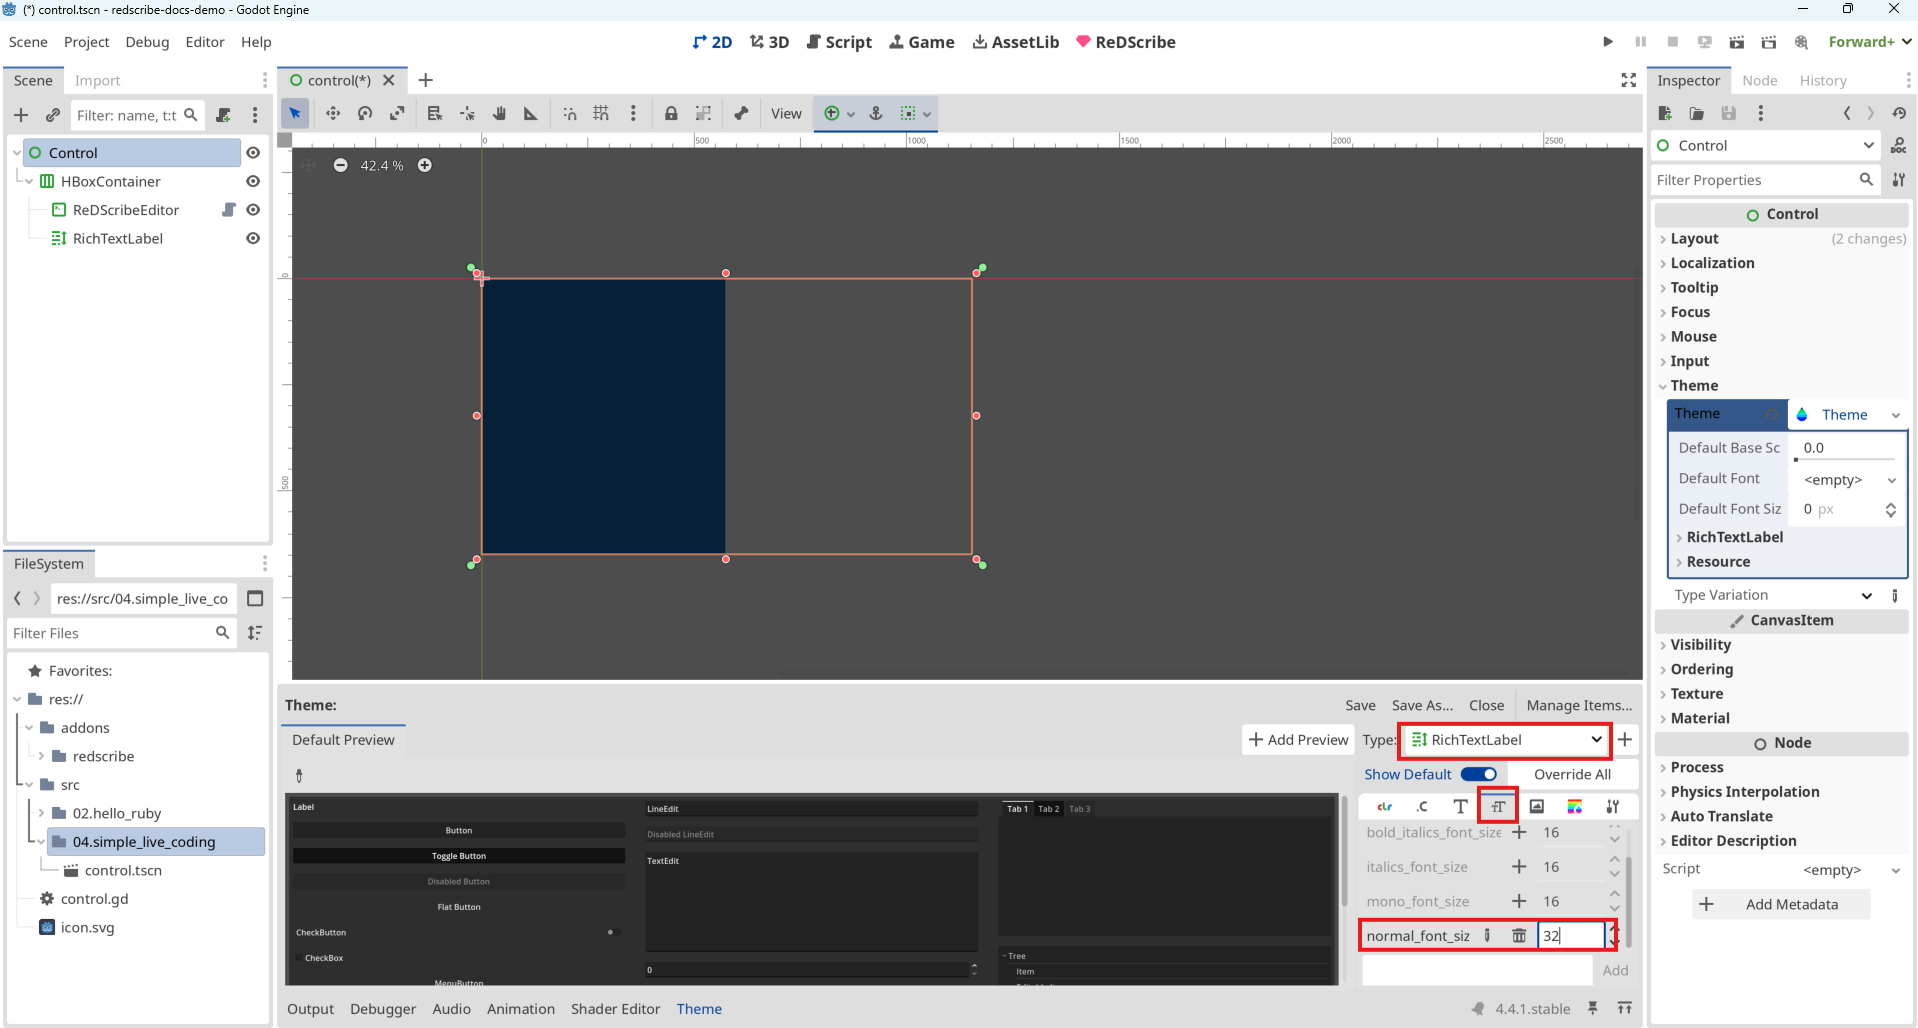Collapse the 04.simple_live_coding folder
Screen dimensions: 1918x1028
[41, 842]
